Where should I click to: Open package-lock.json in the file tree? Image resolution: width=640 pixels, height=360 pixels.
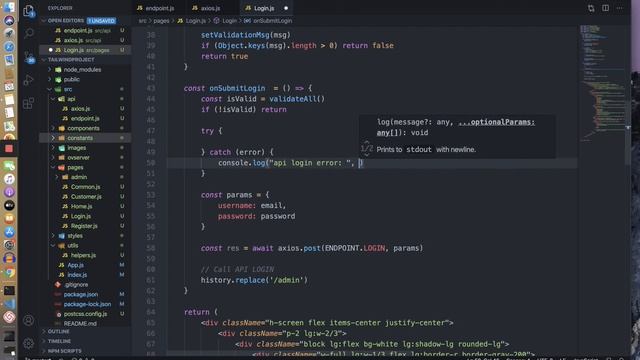[87, 304]
